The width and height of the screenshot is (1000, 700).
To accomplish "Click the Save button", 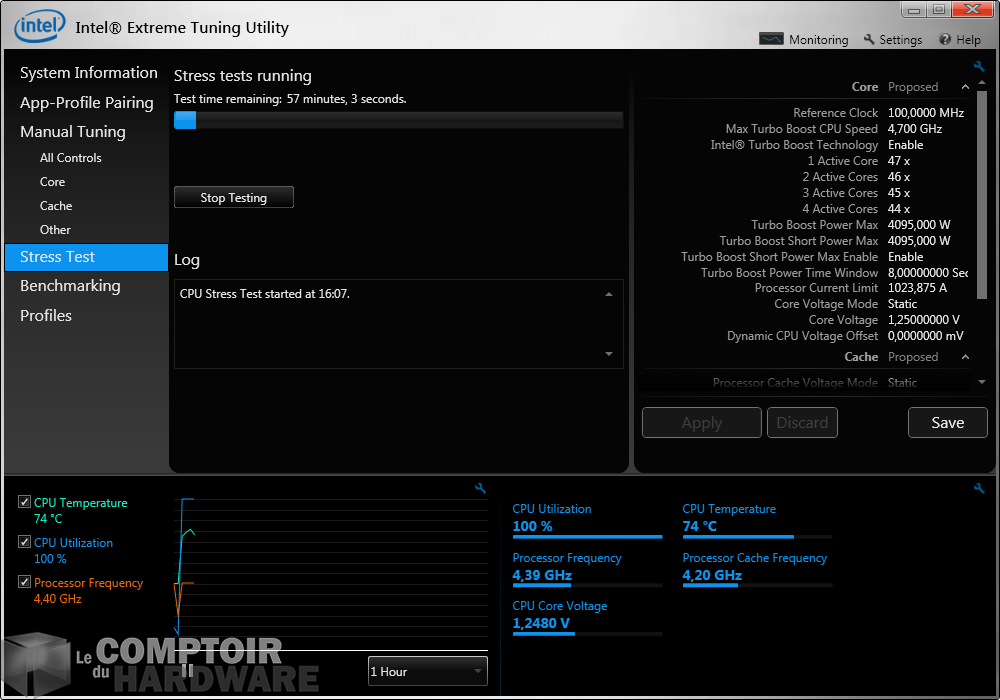I will 947,422.
